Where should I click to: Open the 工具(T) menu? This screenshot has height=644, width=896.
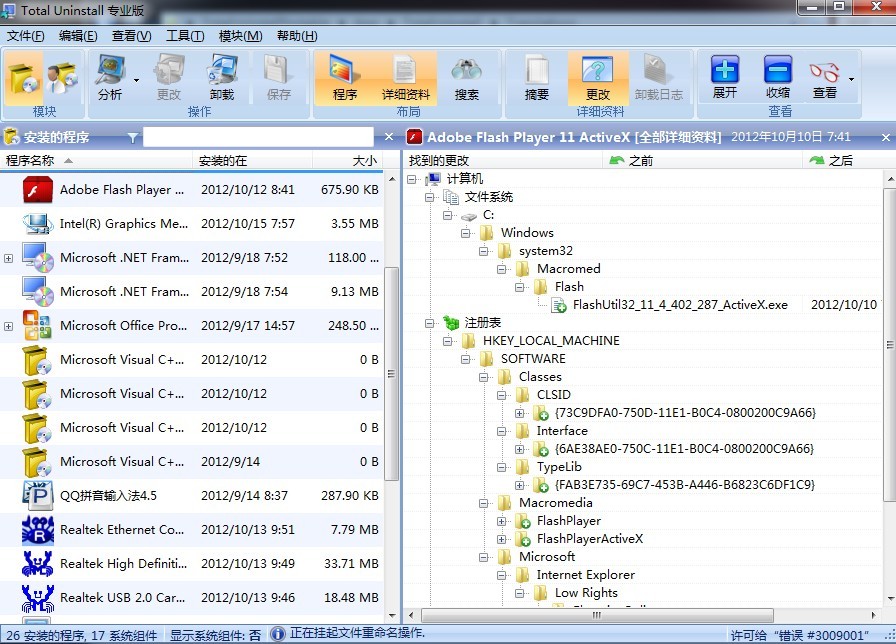[185, 36]
